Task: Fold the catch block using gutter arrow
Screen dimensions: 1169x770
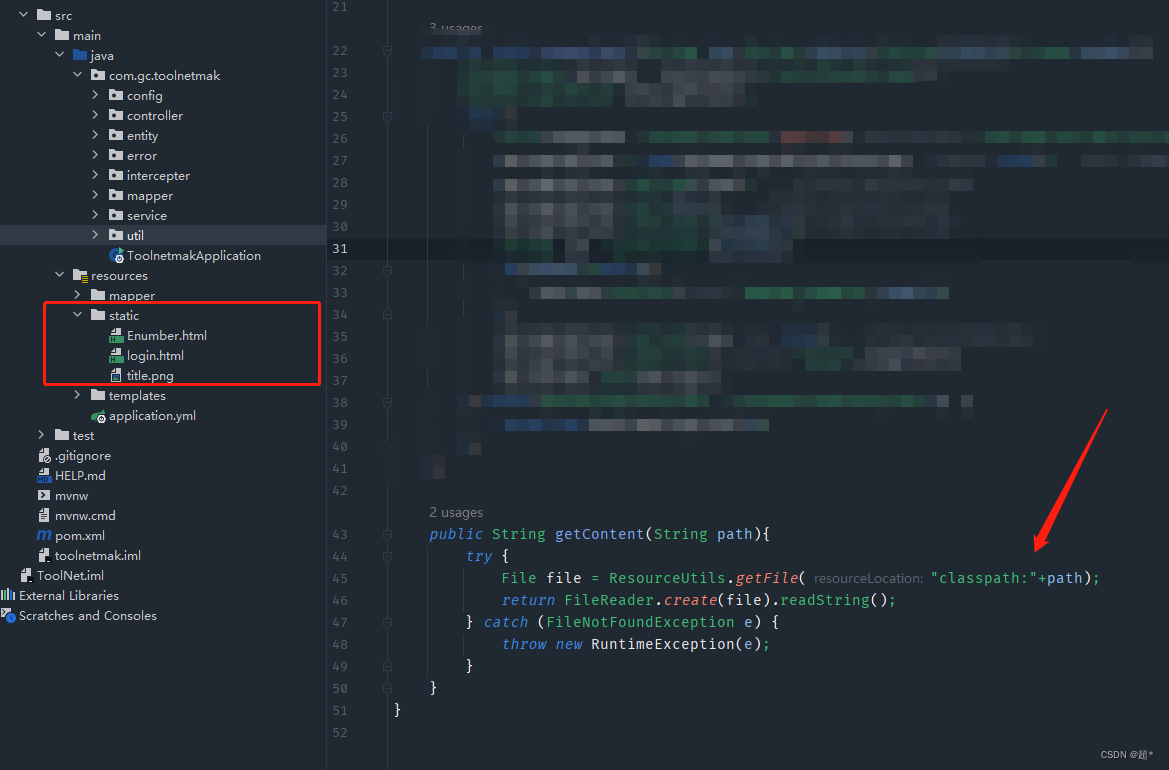Action: 386,622
